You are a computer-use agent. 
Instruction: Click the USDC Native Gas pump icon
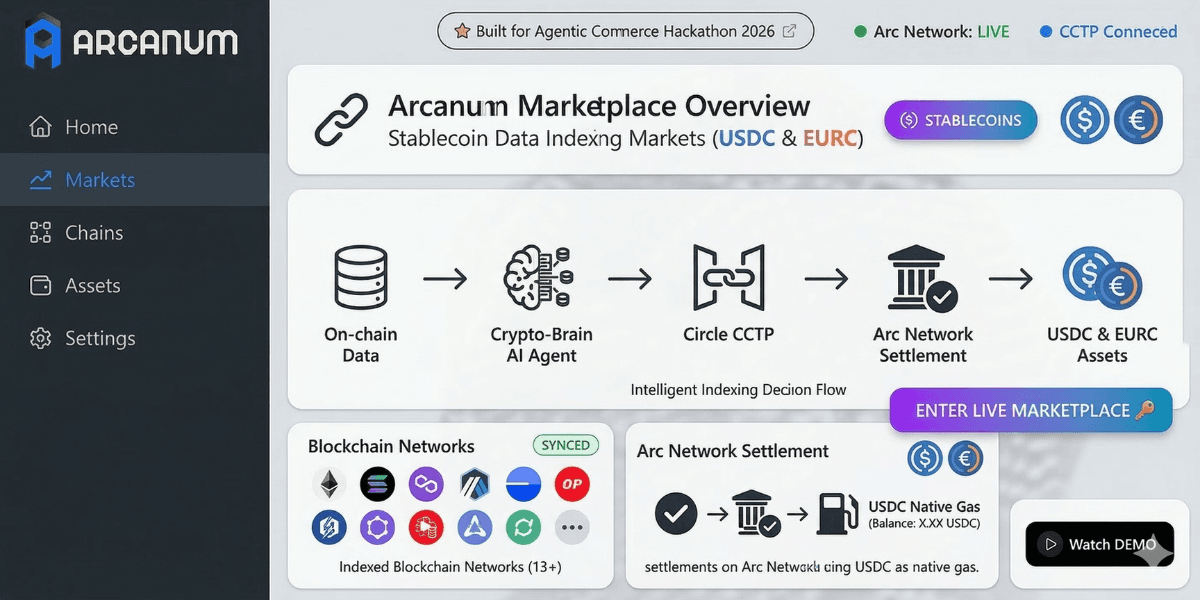[x=834, y=515]
